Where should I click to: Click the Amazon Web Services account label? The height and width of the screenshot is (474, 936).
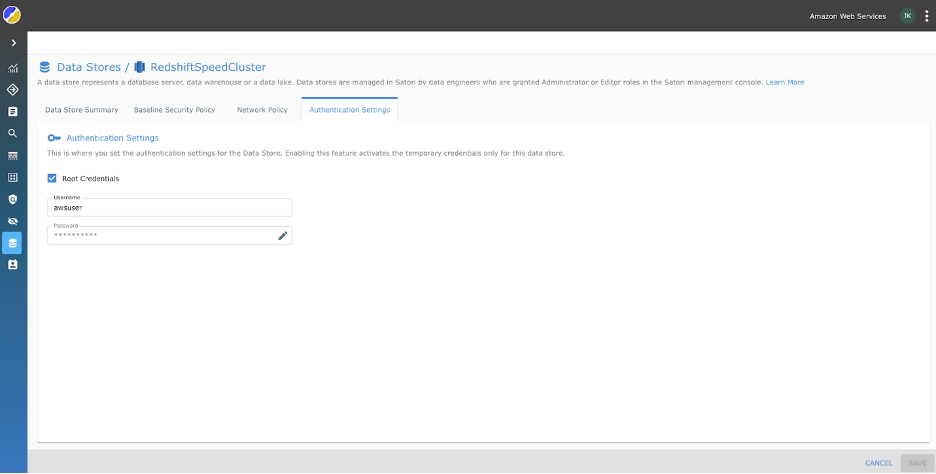click(848, 16)
